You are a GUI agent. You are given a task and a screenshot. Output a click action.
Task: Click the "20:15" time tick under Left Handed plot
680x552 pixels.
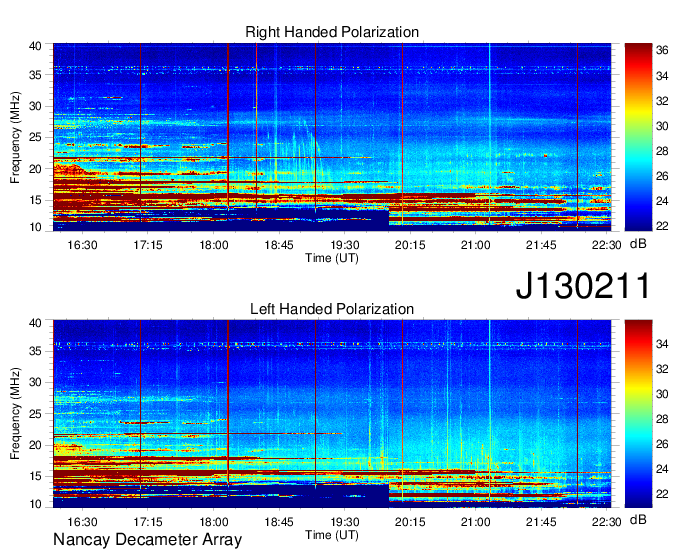point(410,522)
